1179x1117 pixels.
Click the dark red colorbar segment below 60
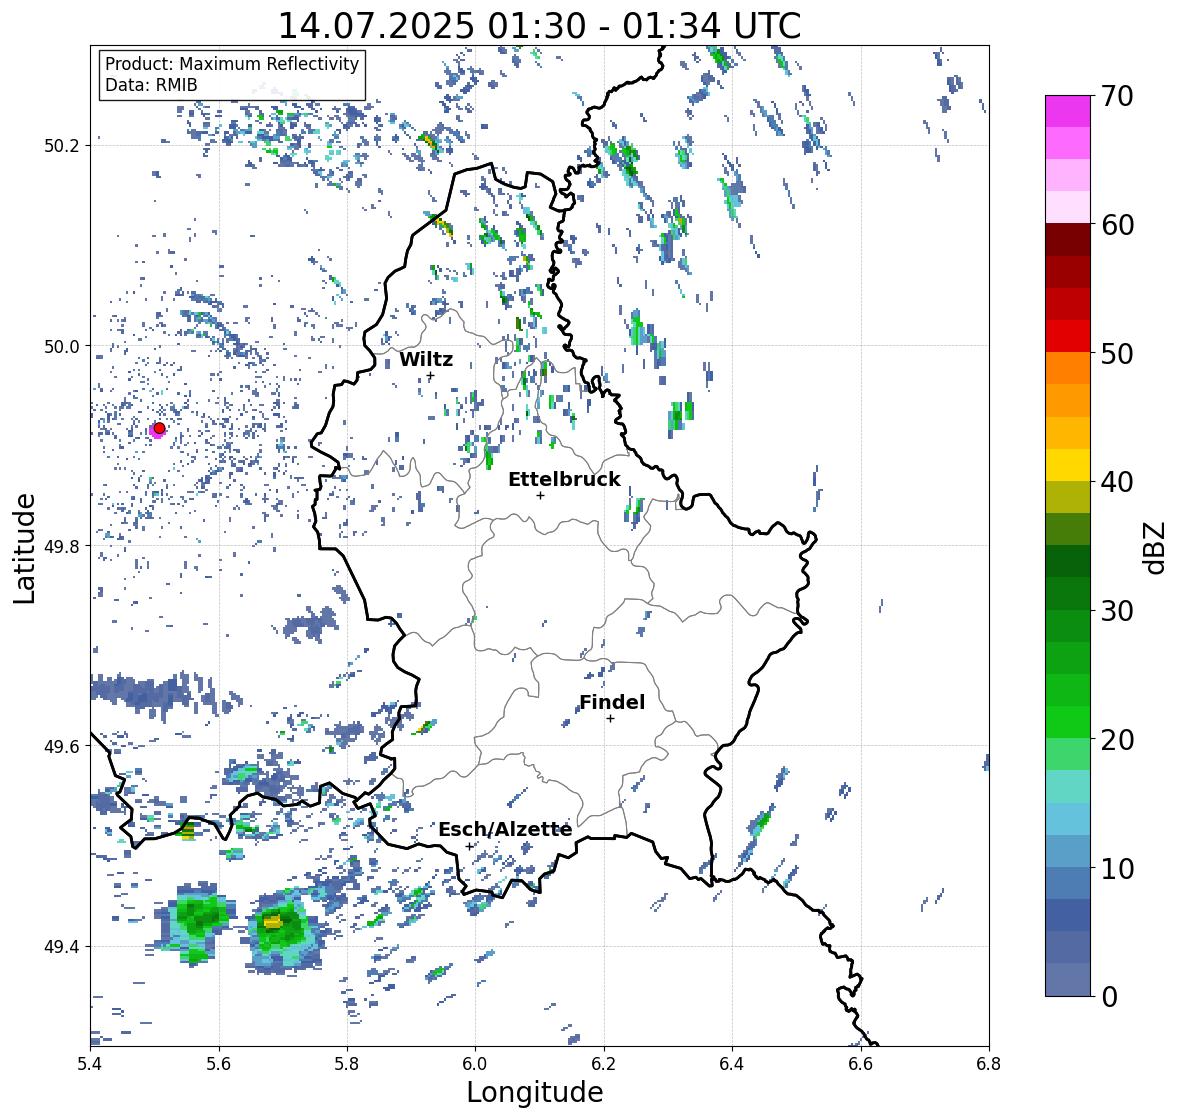(x=1068, y=240)
